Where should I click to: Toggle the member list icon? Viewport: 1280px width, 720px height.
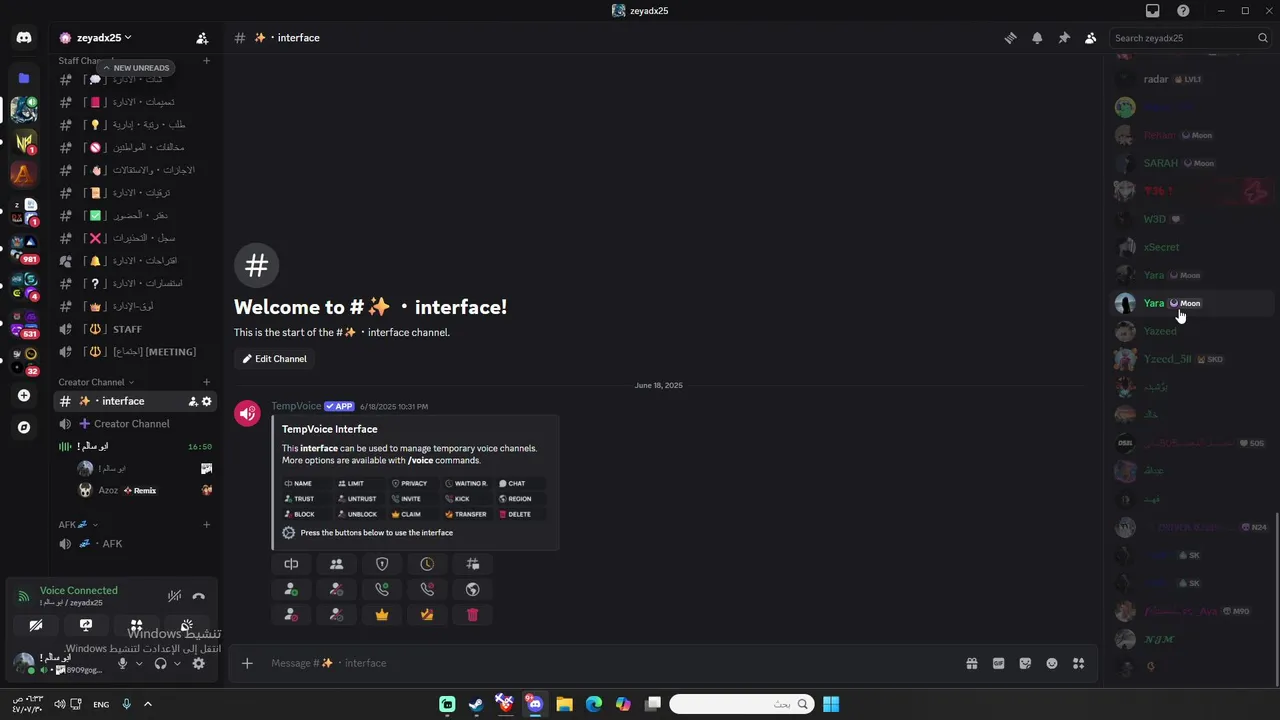[x=1091, y=38]
